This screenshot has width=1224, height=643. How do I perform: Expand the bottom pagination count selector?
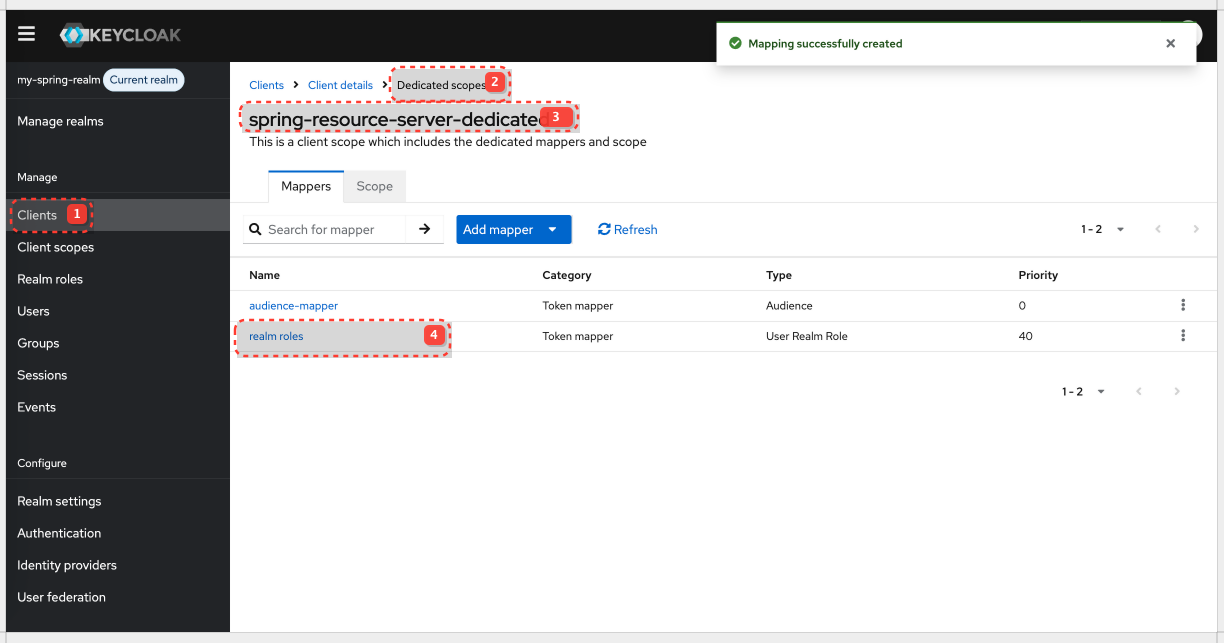(1100, 391)
